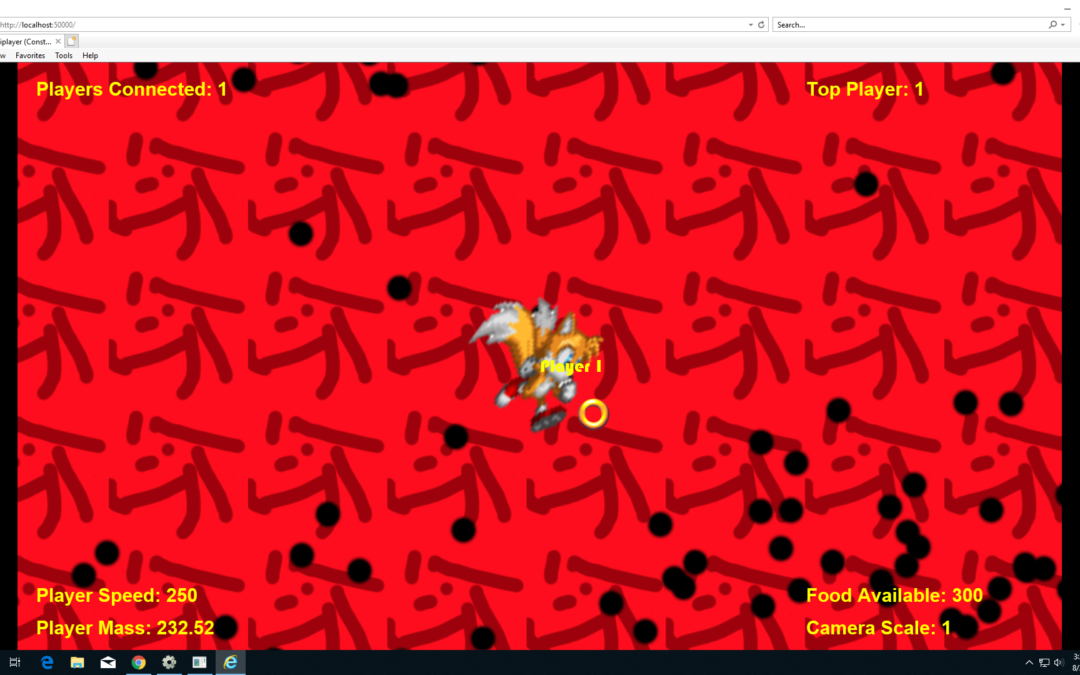Click the Camera Scale: 1 readout
Screen dimensions: 1080x675
click(878, 627)
